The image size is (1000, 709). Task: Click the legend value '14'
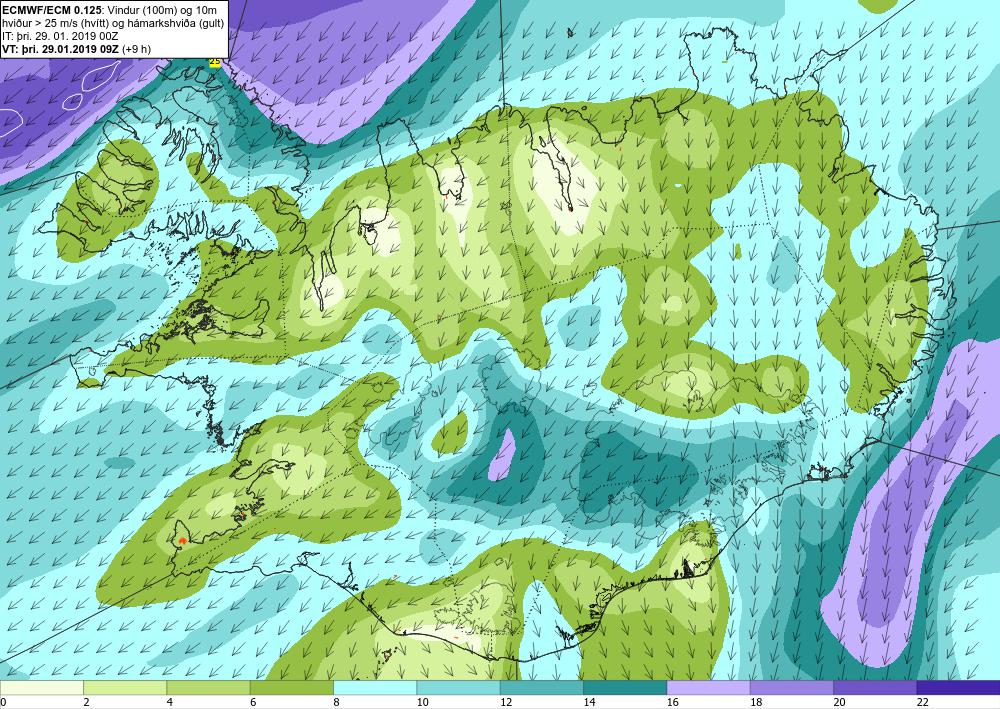coord(589,703)
